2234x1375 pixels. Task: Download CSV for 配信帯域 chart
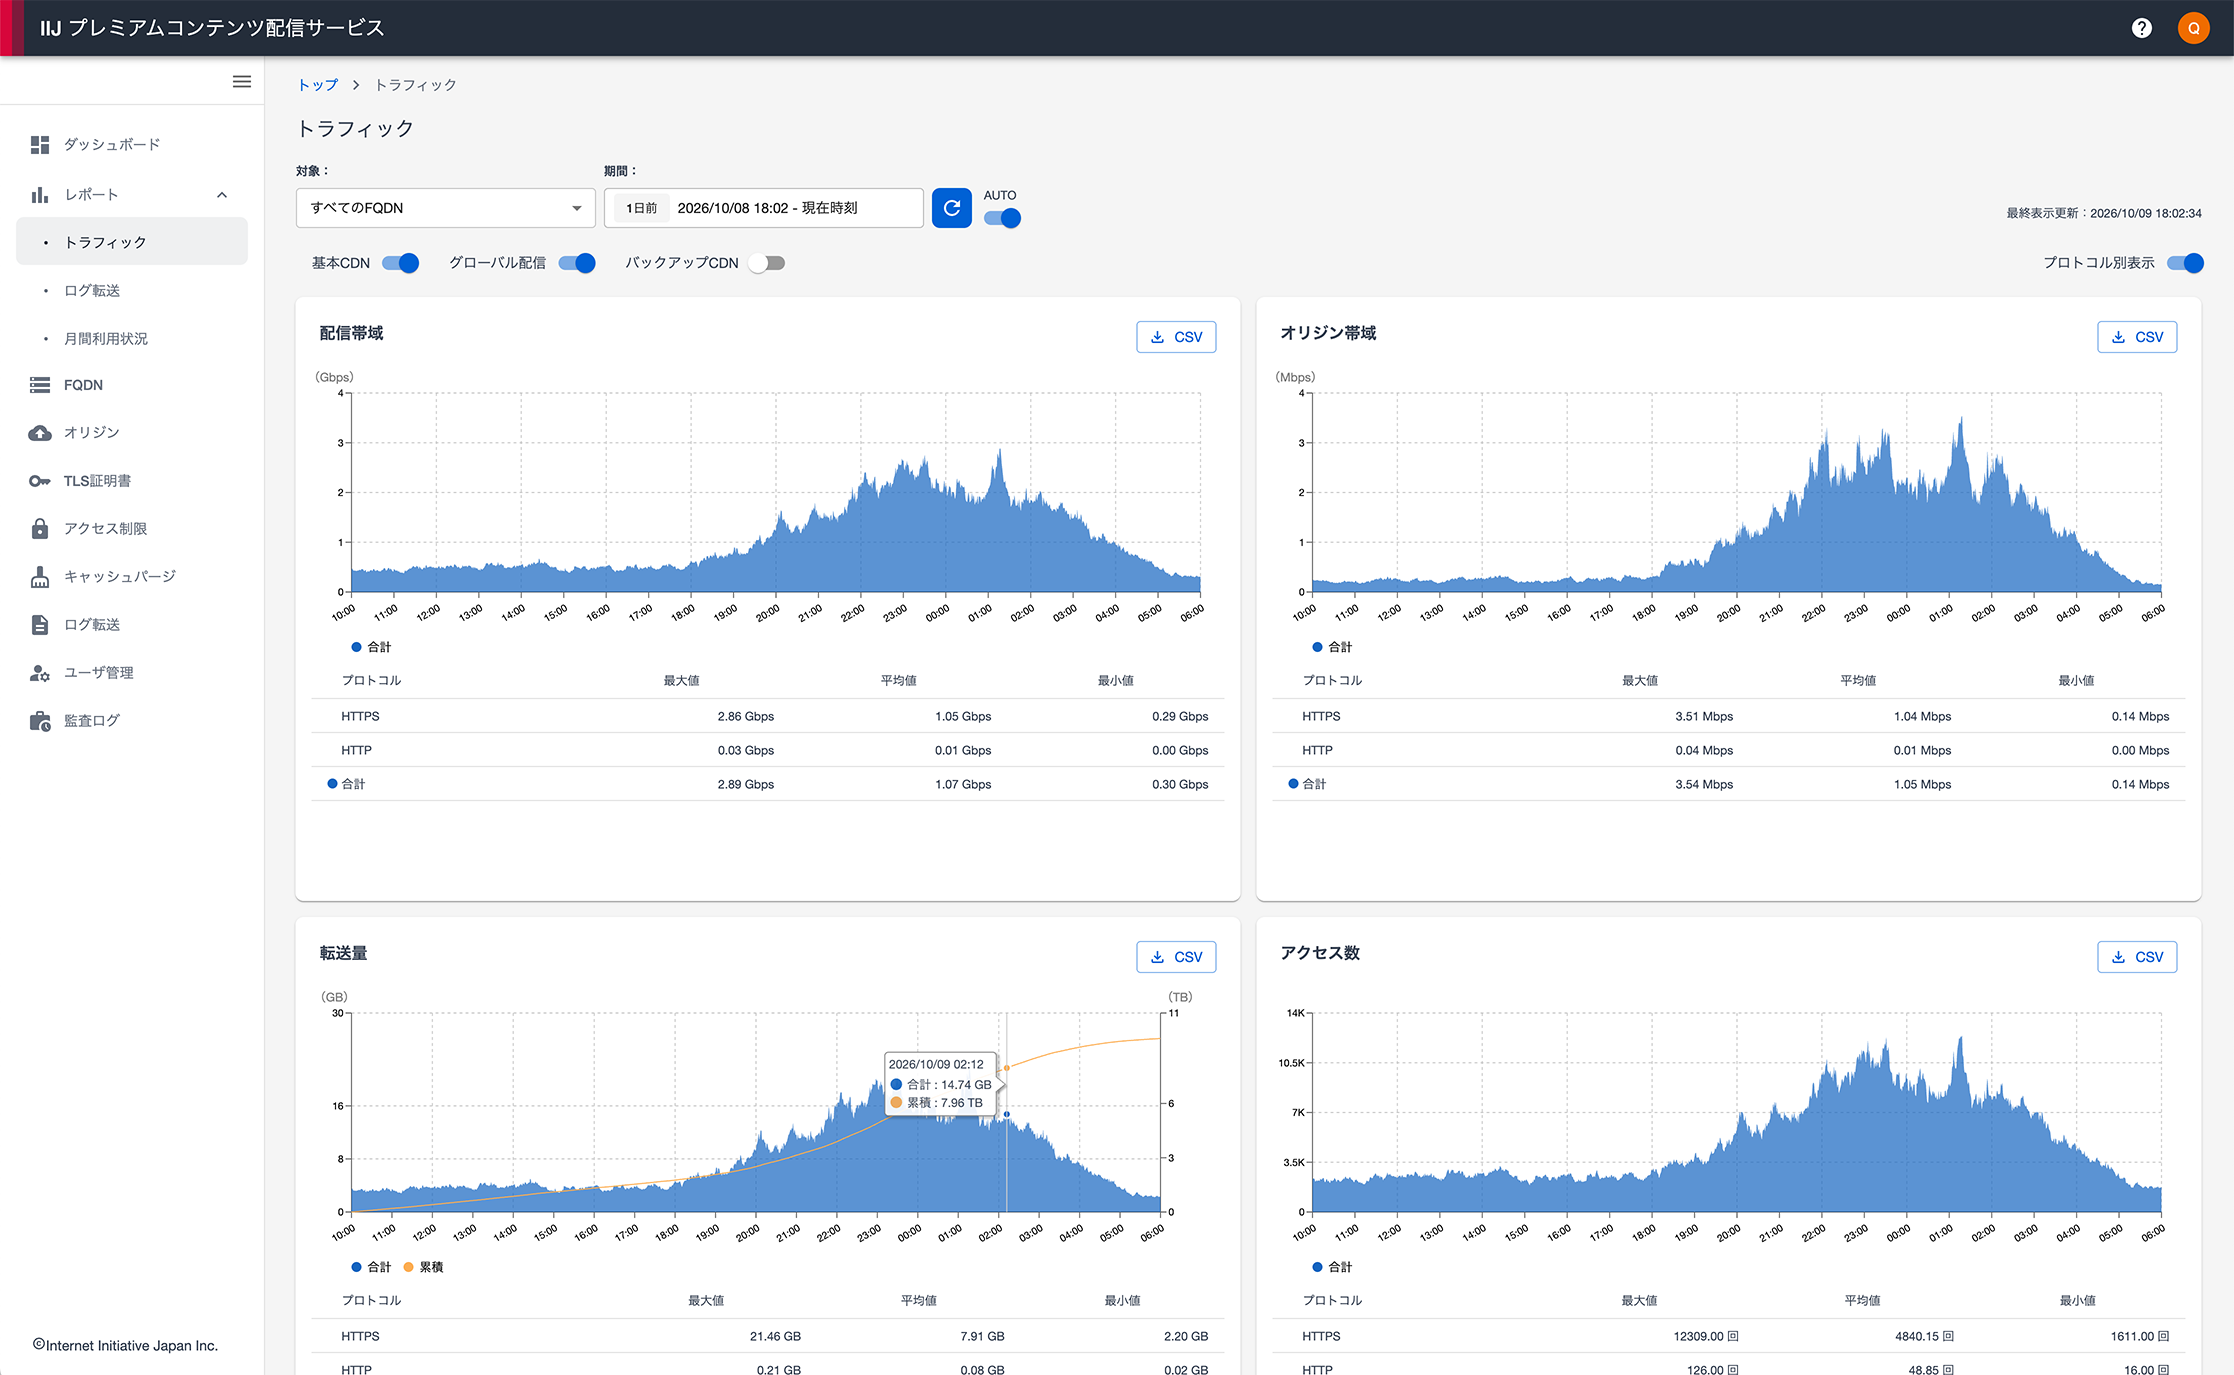tap(1176, 337)
